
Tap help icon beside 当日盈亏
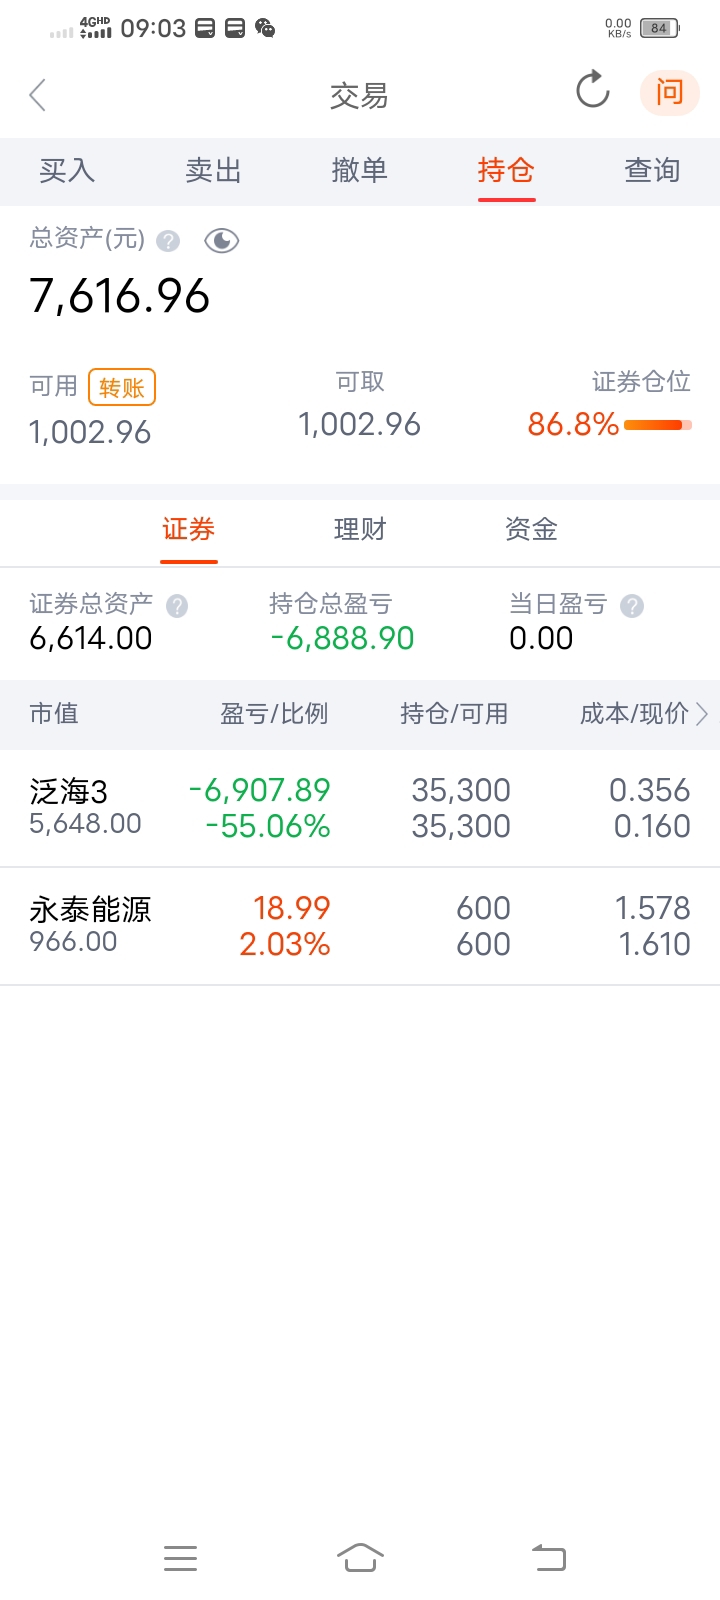pos(632,606)
